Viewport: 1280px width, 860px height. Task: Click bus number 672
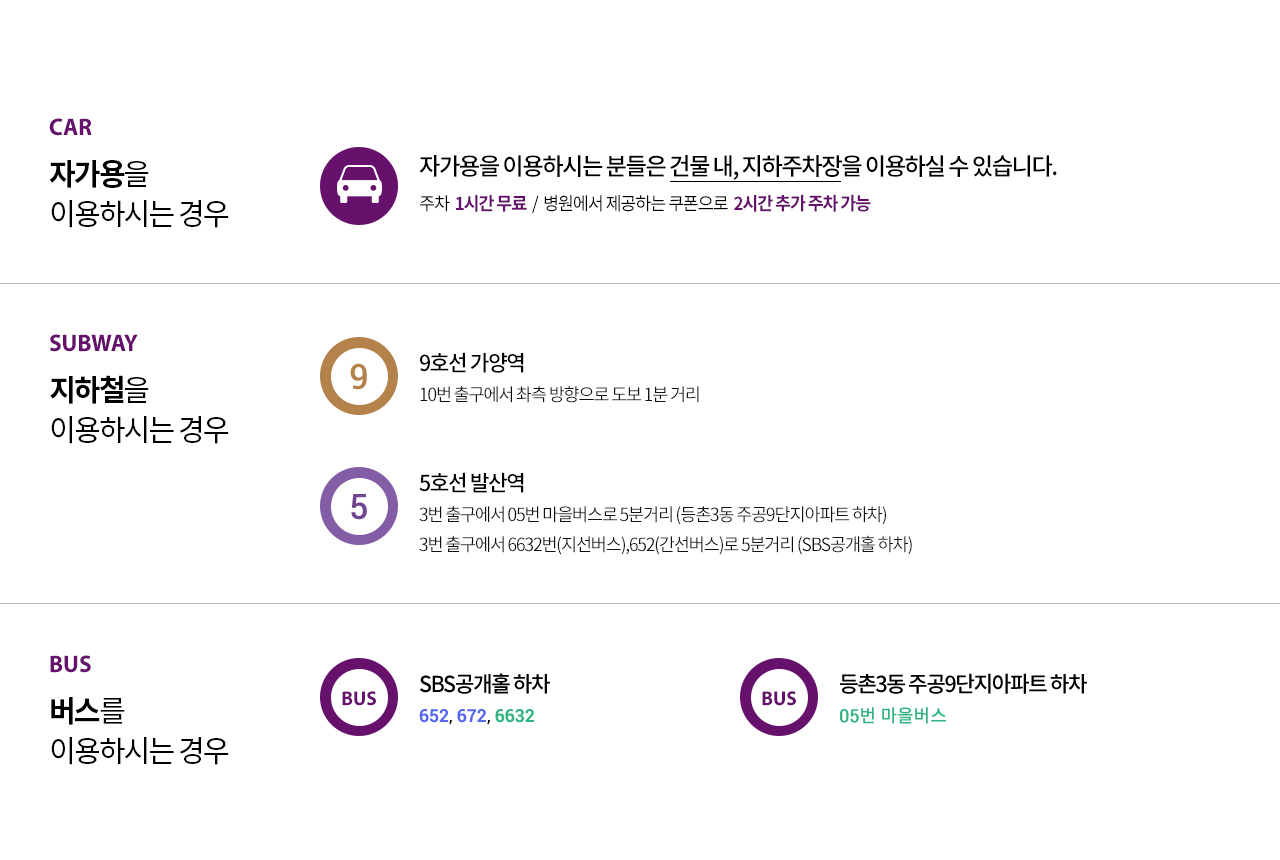pos(471,716)
